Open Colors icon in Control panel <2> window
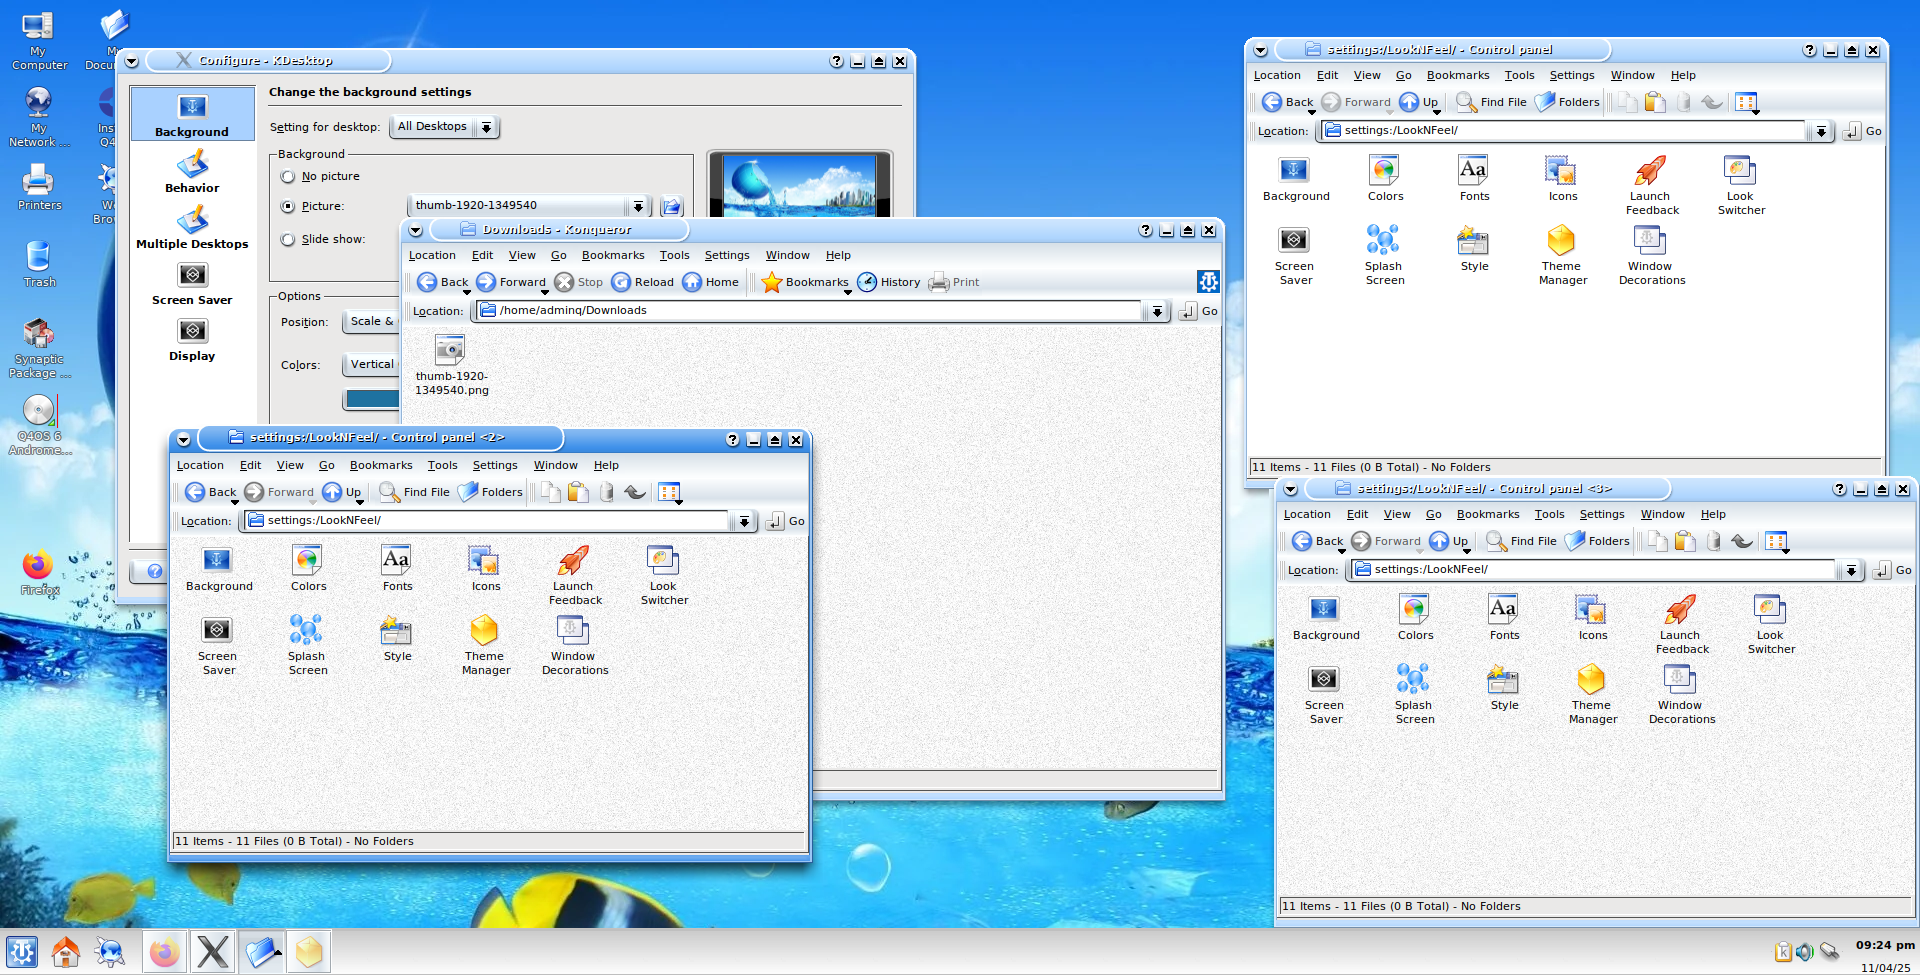This screenshot has width=1920, height=975. click(x=308, y=569)
